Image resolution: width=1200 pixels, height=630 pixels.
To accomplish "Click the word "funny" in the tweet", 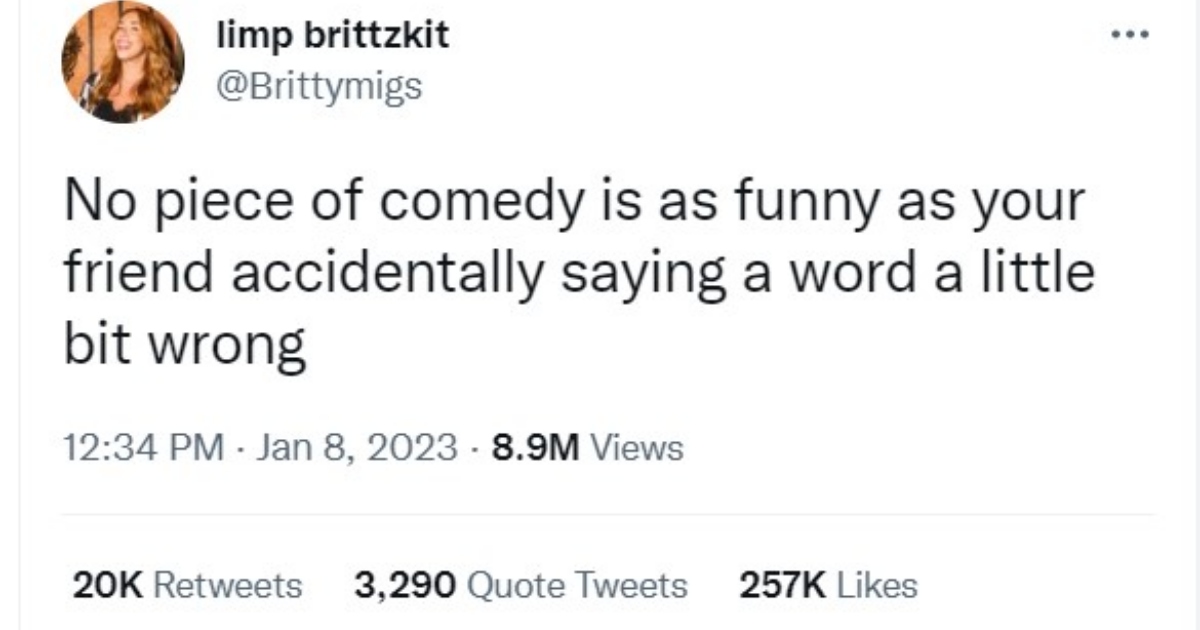I will click(799, 206).
